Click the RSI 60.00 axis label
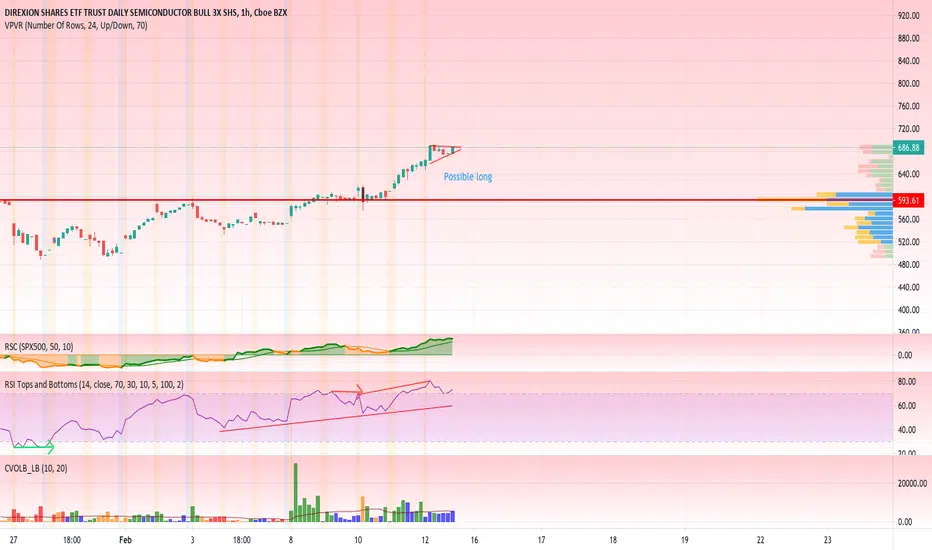Image resolution: width=932 pixels, height=550 pixels. [x=906, y=406]
